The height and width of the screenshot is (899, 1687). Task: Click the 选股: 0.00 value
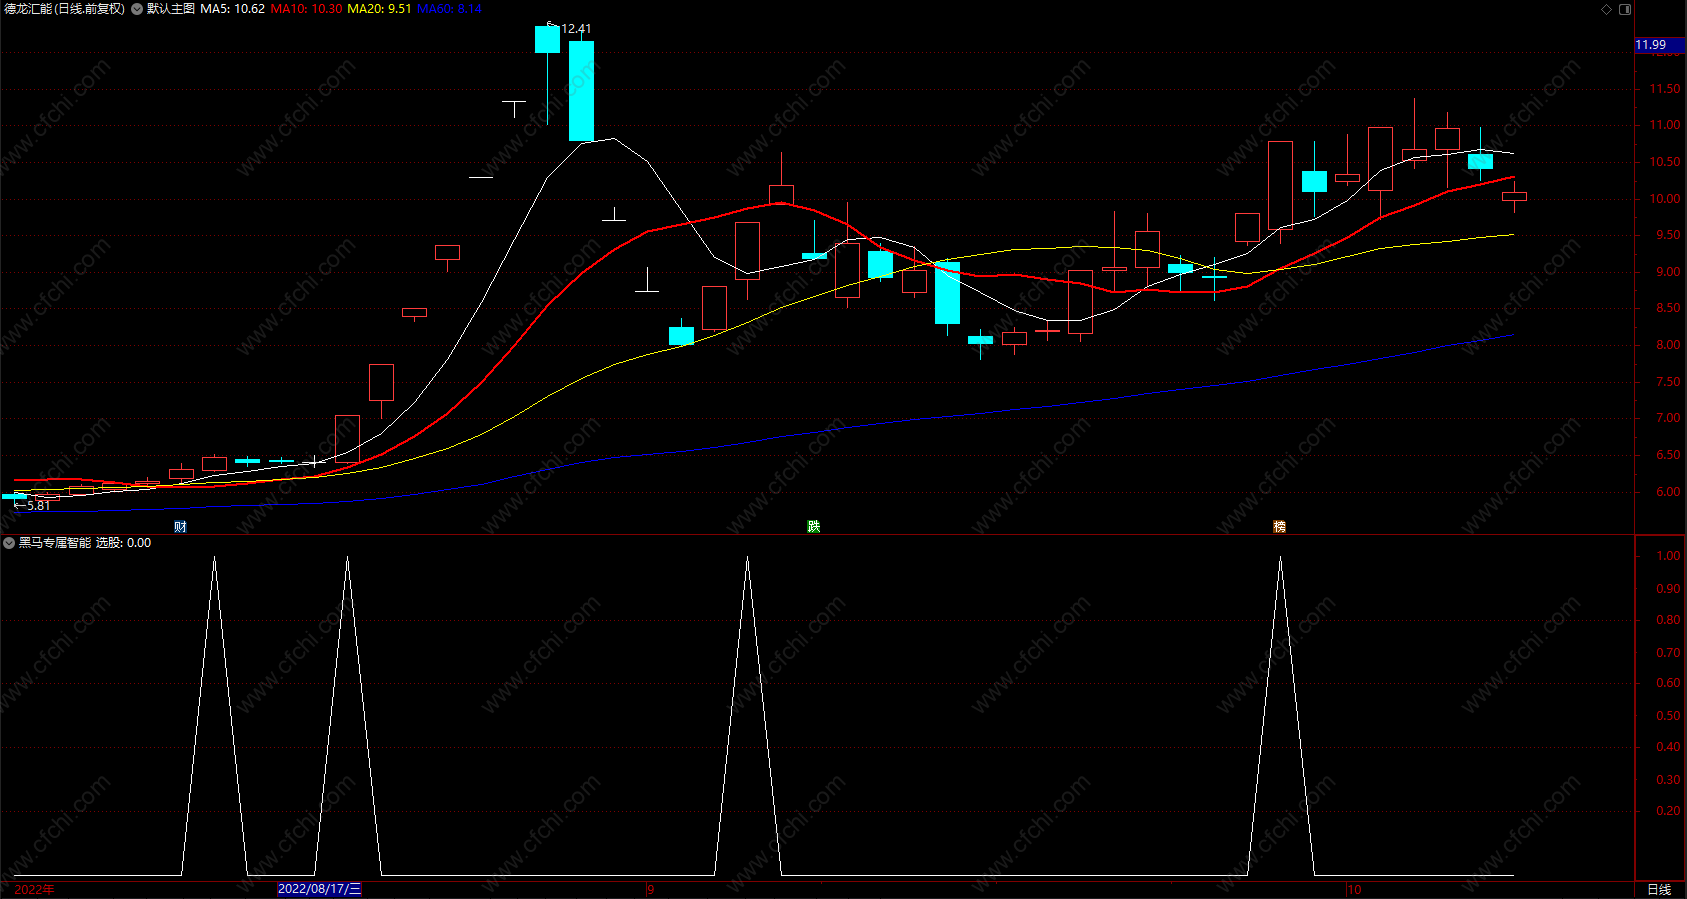click(x=124, y=543)
